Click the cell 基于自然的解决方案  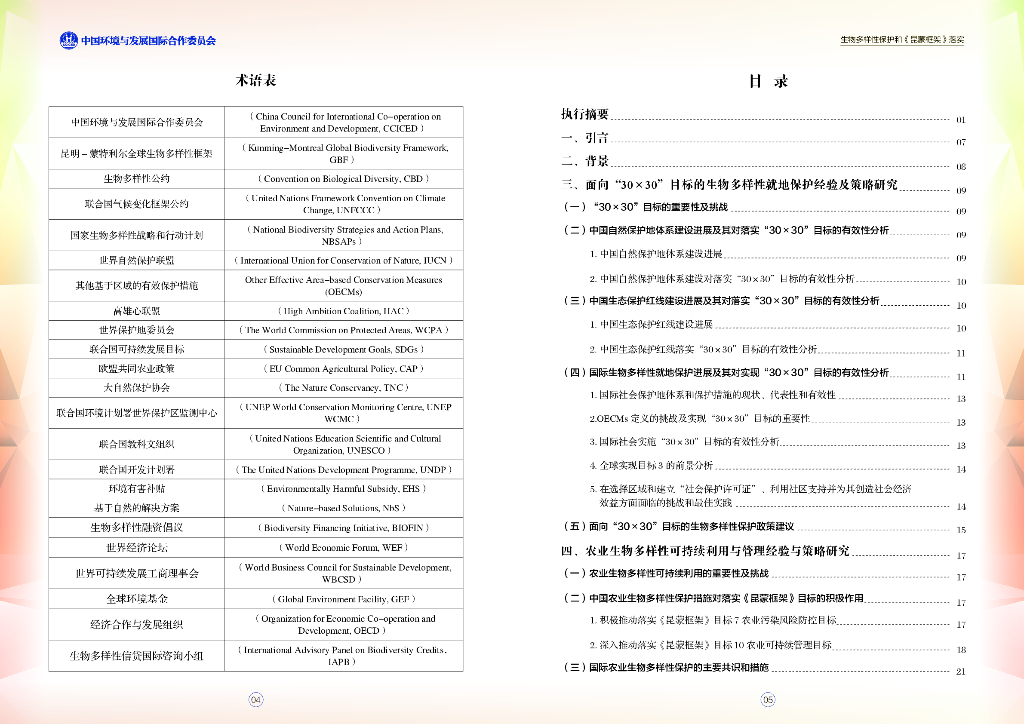pos(136,508)
